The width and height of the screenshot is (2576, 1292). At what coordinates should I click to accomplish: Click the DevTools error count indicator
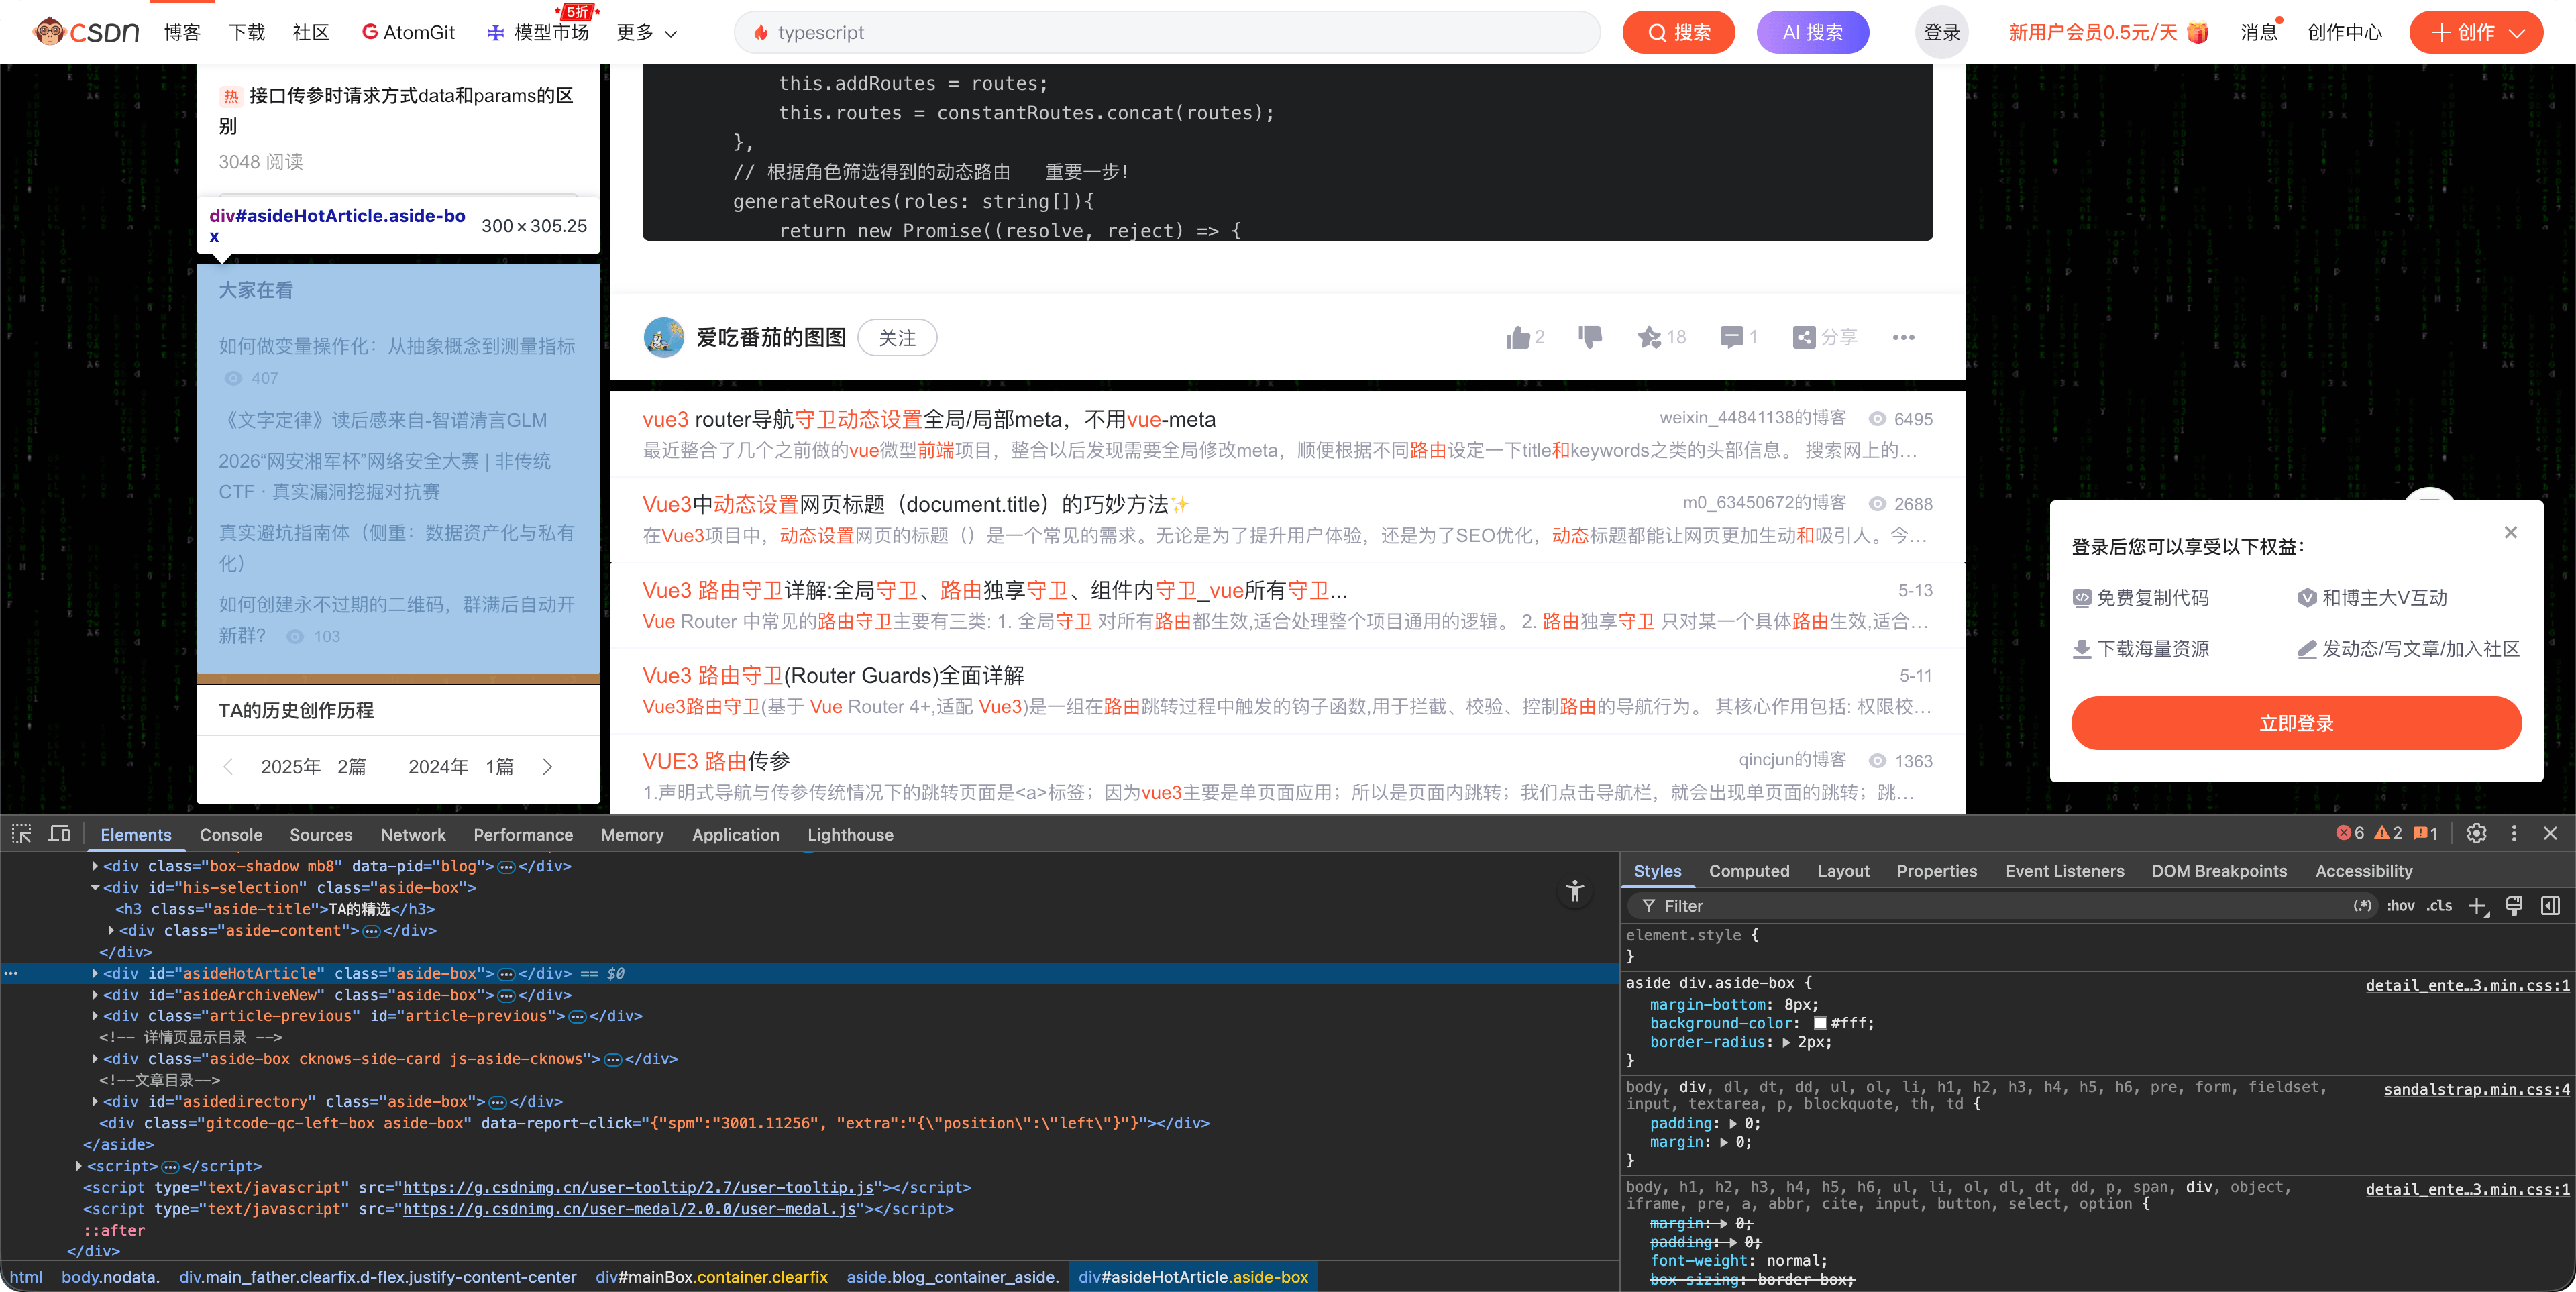pos(2350,833)
